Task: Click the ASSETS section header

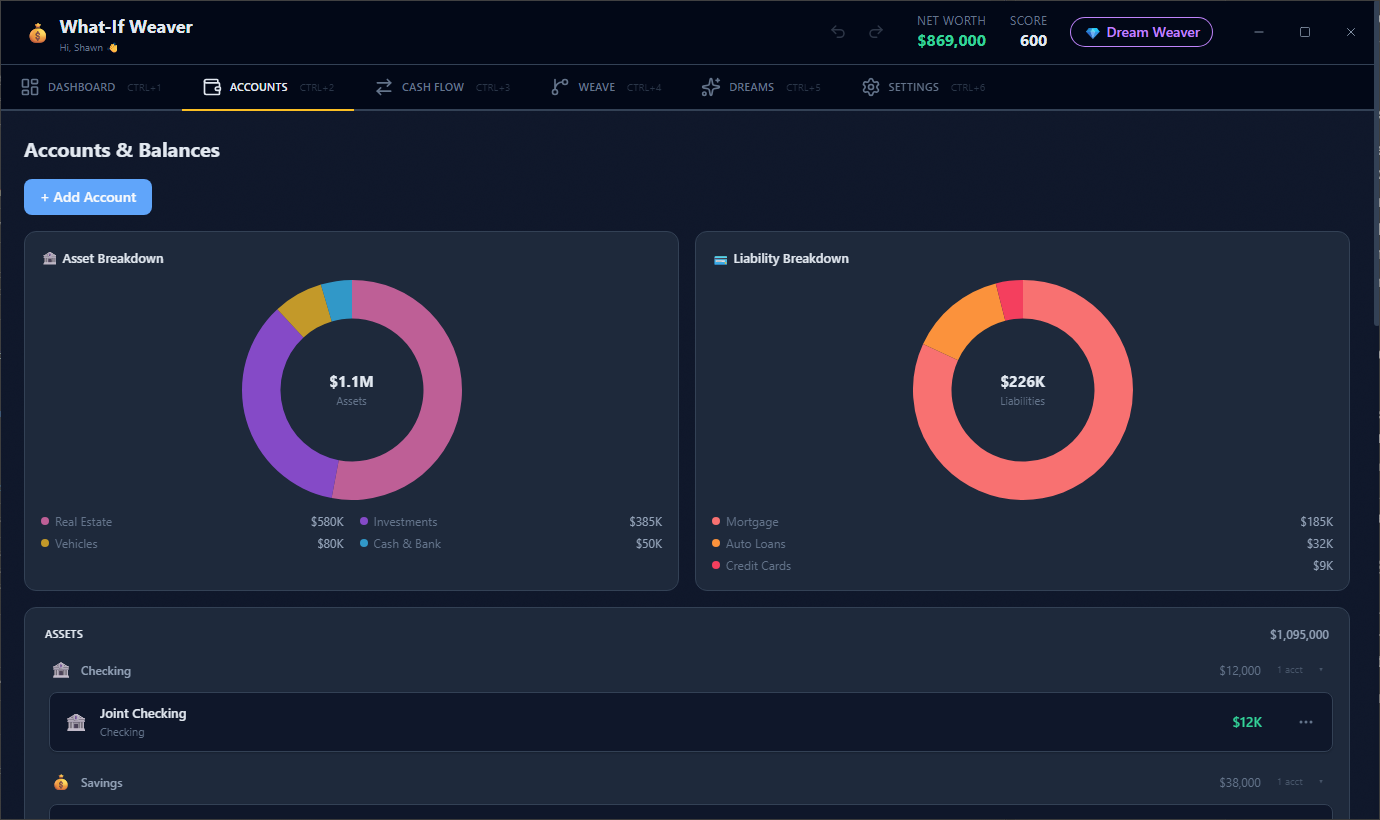Action: (x=64, y=634)
